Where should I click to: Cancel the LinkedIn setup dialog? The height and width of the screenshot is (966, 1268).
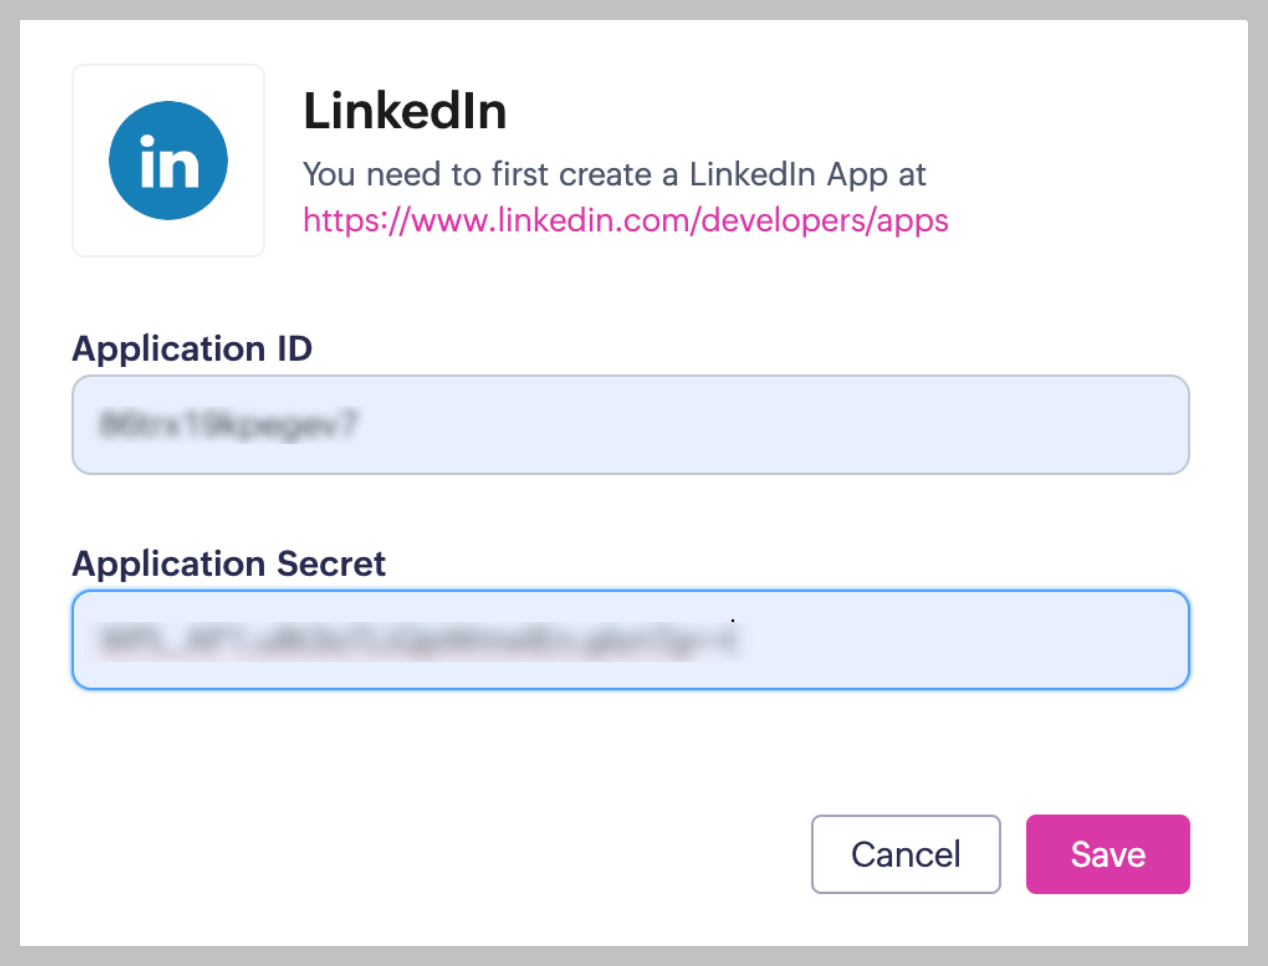[x=905, y=854]
